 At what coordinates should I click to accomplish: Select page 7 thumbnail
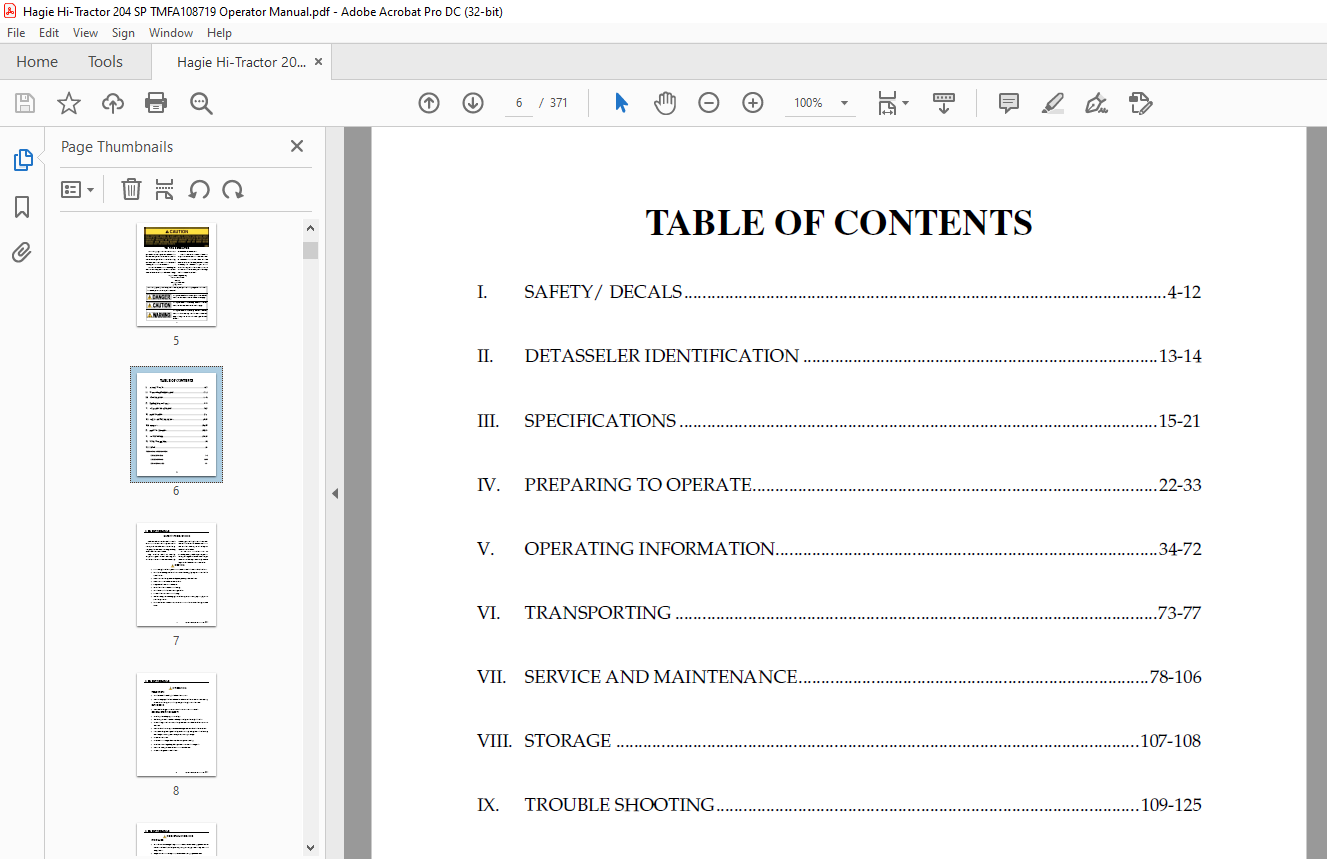coord(176,575)
